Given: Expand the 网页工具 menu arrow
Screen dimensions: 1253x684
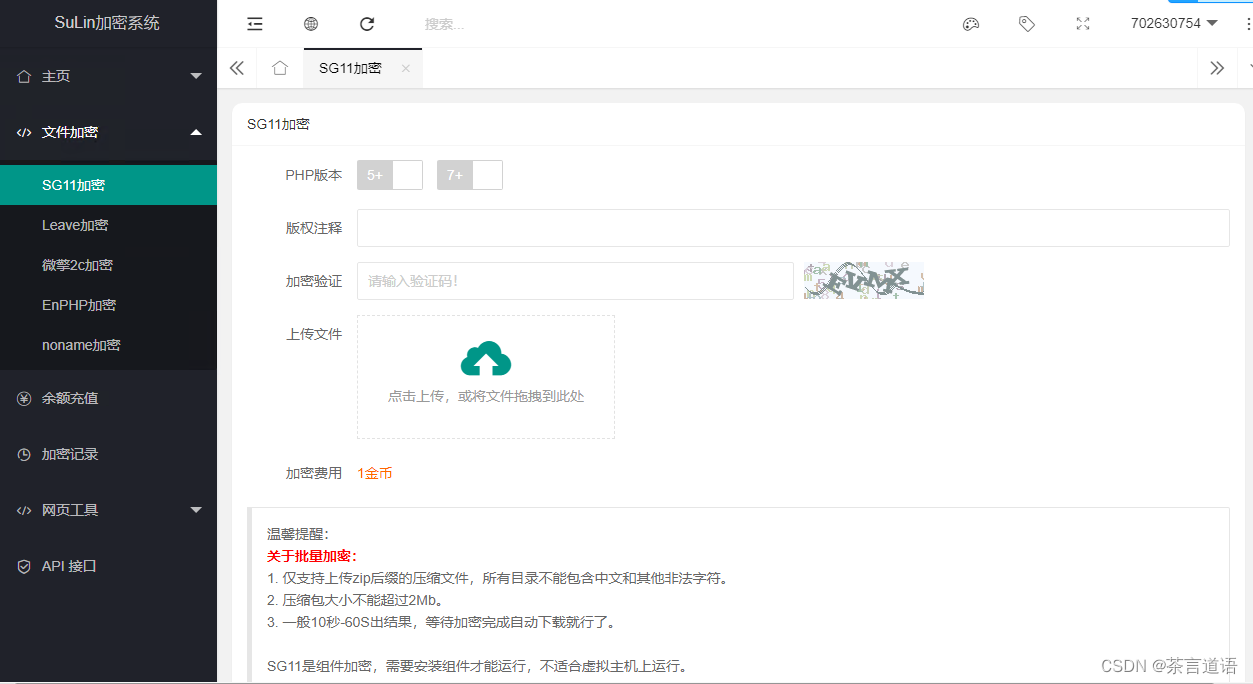Looking at the screenshot, I should click(x=196, y=510).
